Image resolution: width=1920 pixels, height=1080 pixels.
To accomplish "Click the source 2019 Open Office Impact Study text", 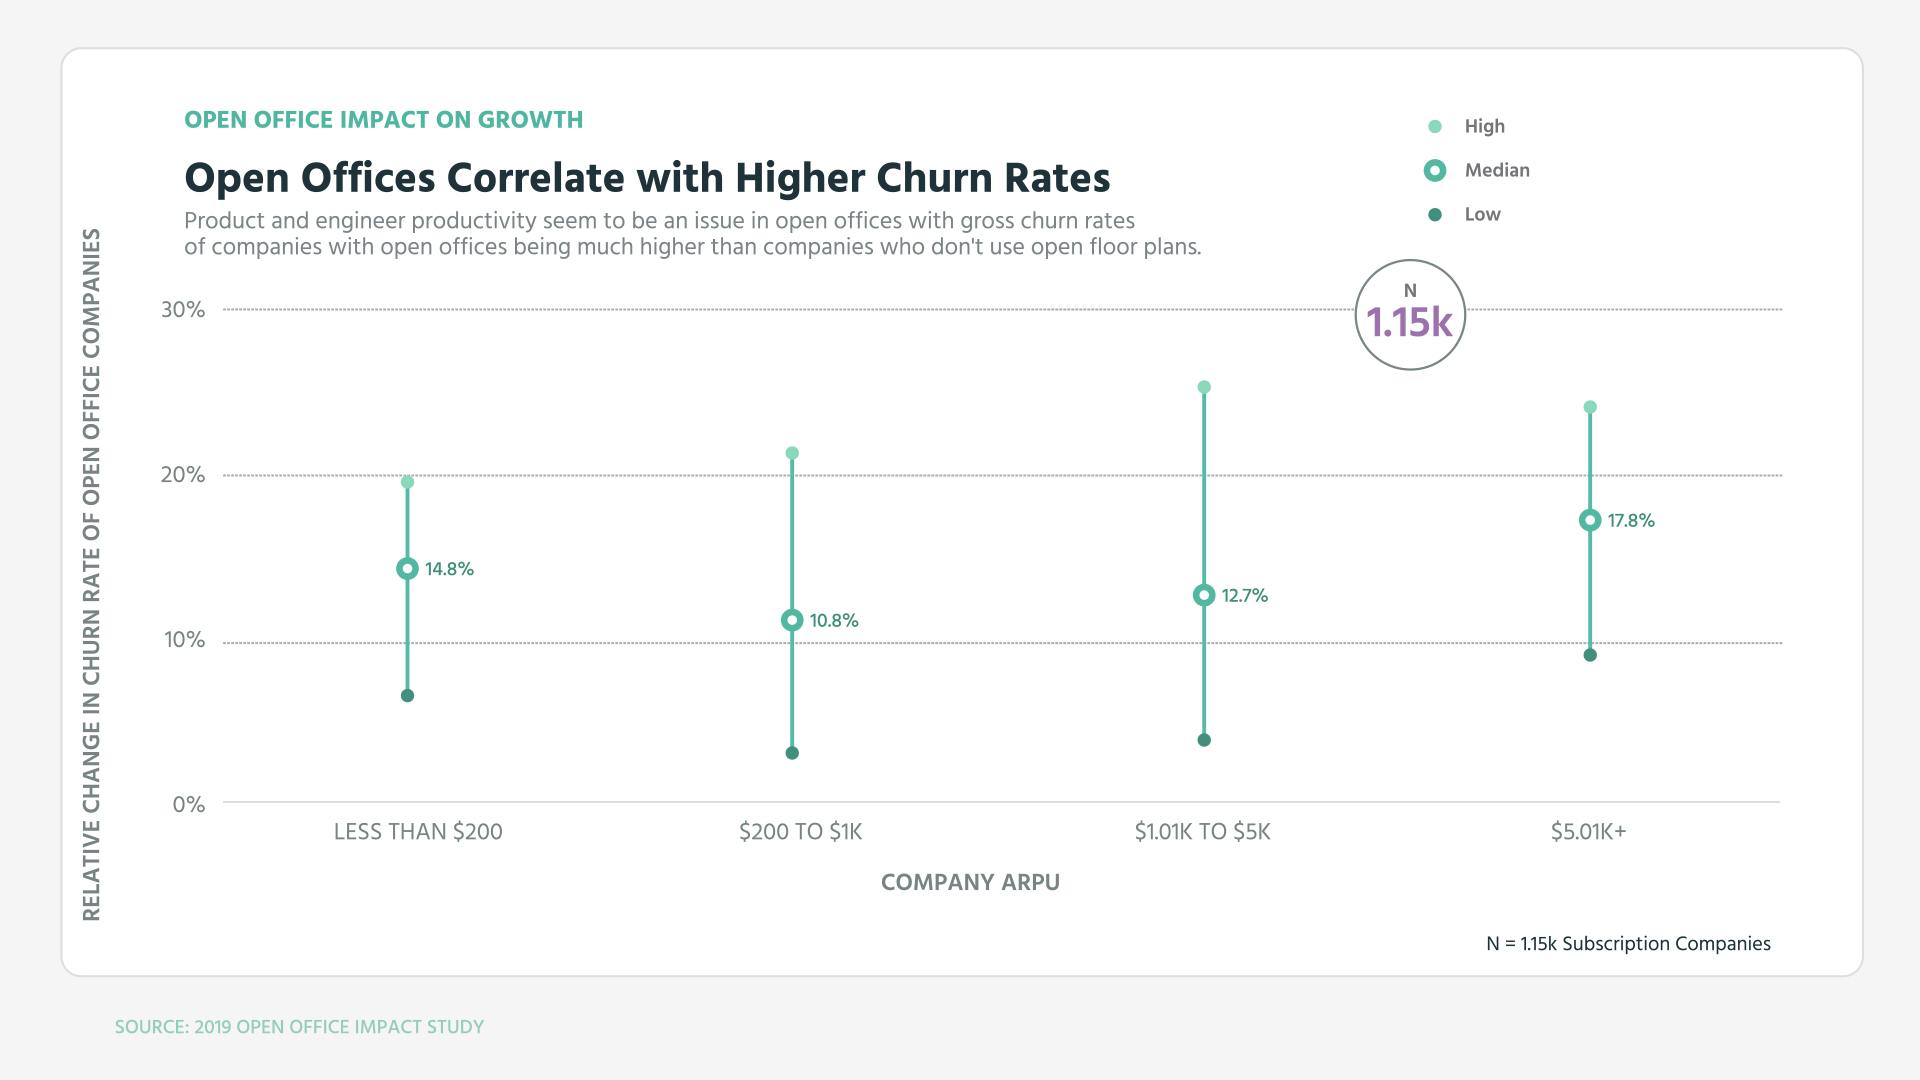I will tap(299, 1027).
